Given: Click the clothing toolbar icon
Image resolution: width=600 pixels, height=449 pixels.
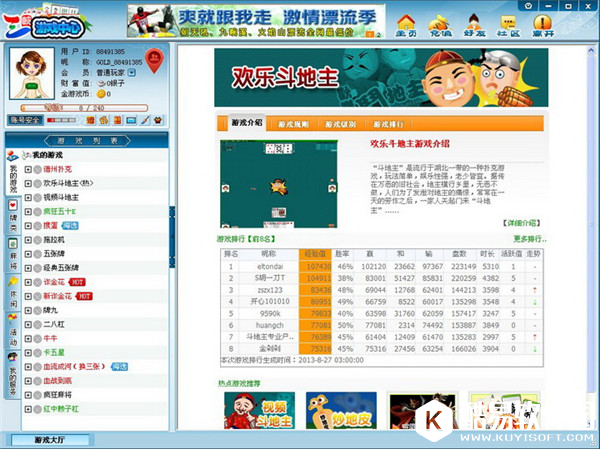Looking at the screenshot, I should (x=158, y=120).
